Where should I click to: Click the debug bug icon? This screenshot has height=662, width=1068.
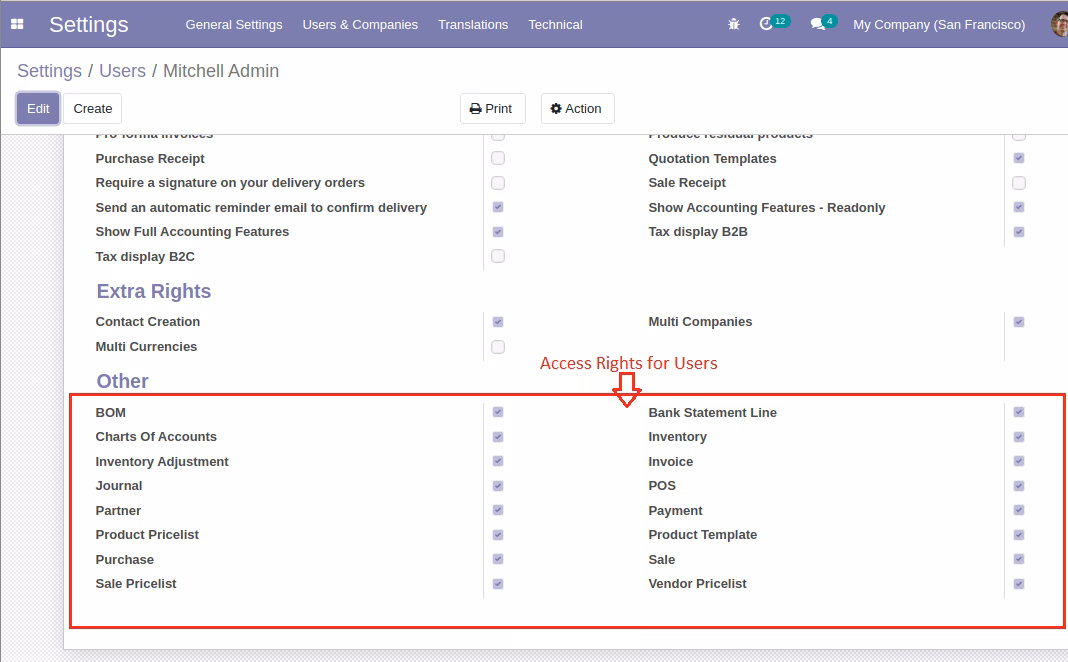(x=734, y=24)
